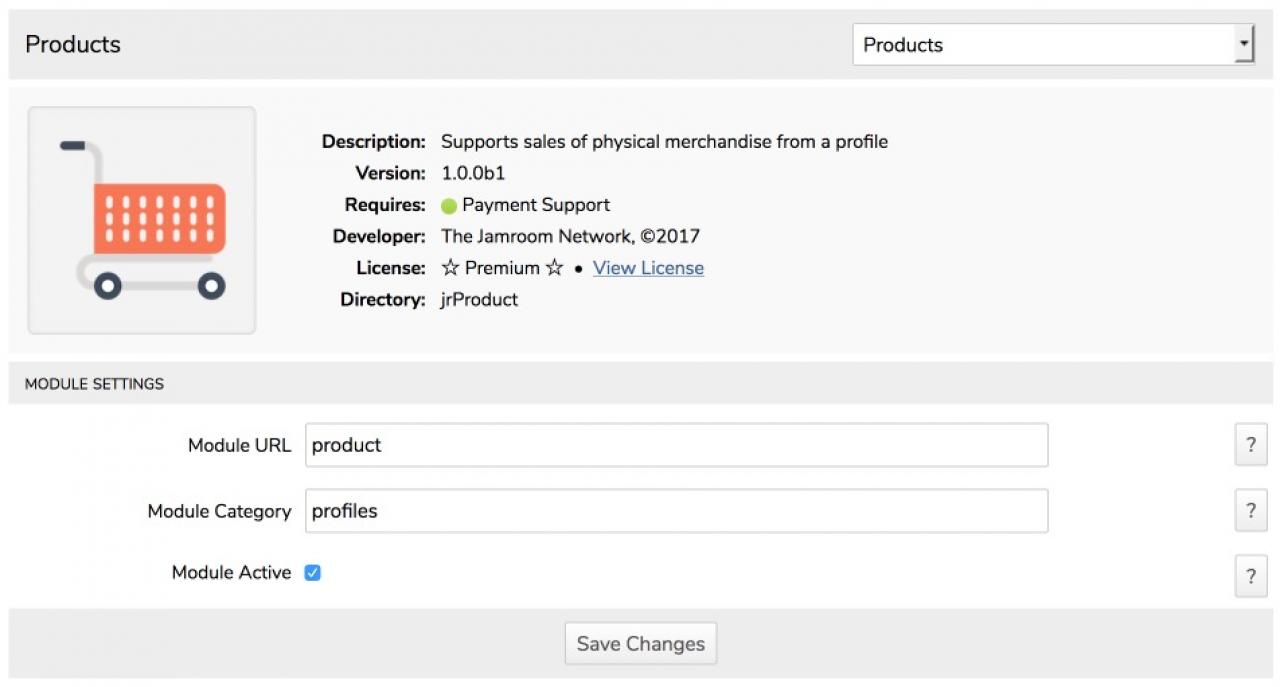Click the Module URL label

coord(239,445)
